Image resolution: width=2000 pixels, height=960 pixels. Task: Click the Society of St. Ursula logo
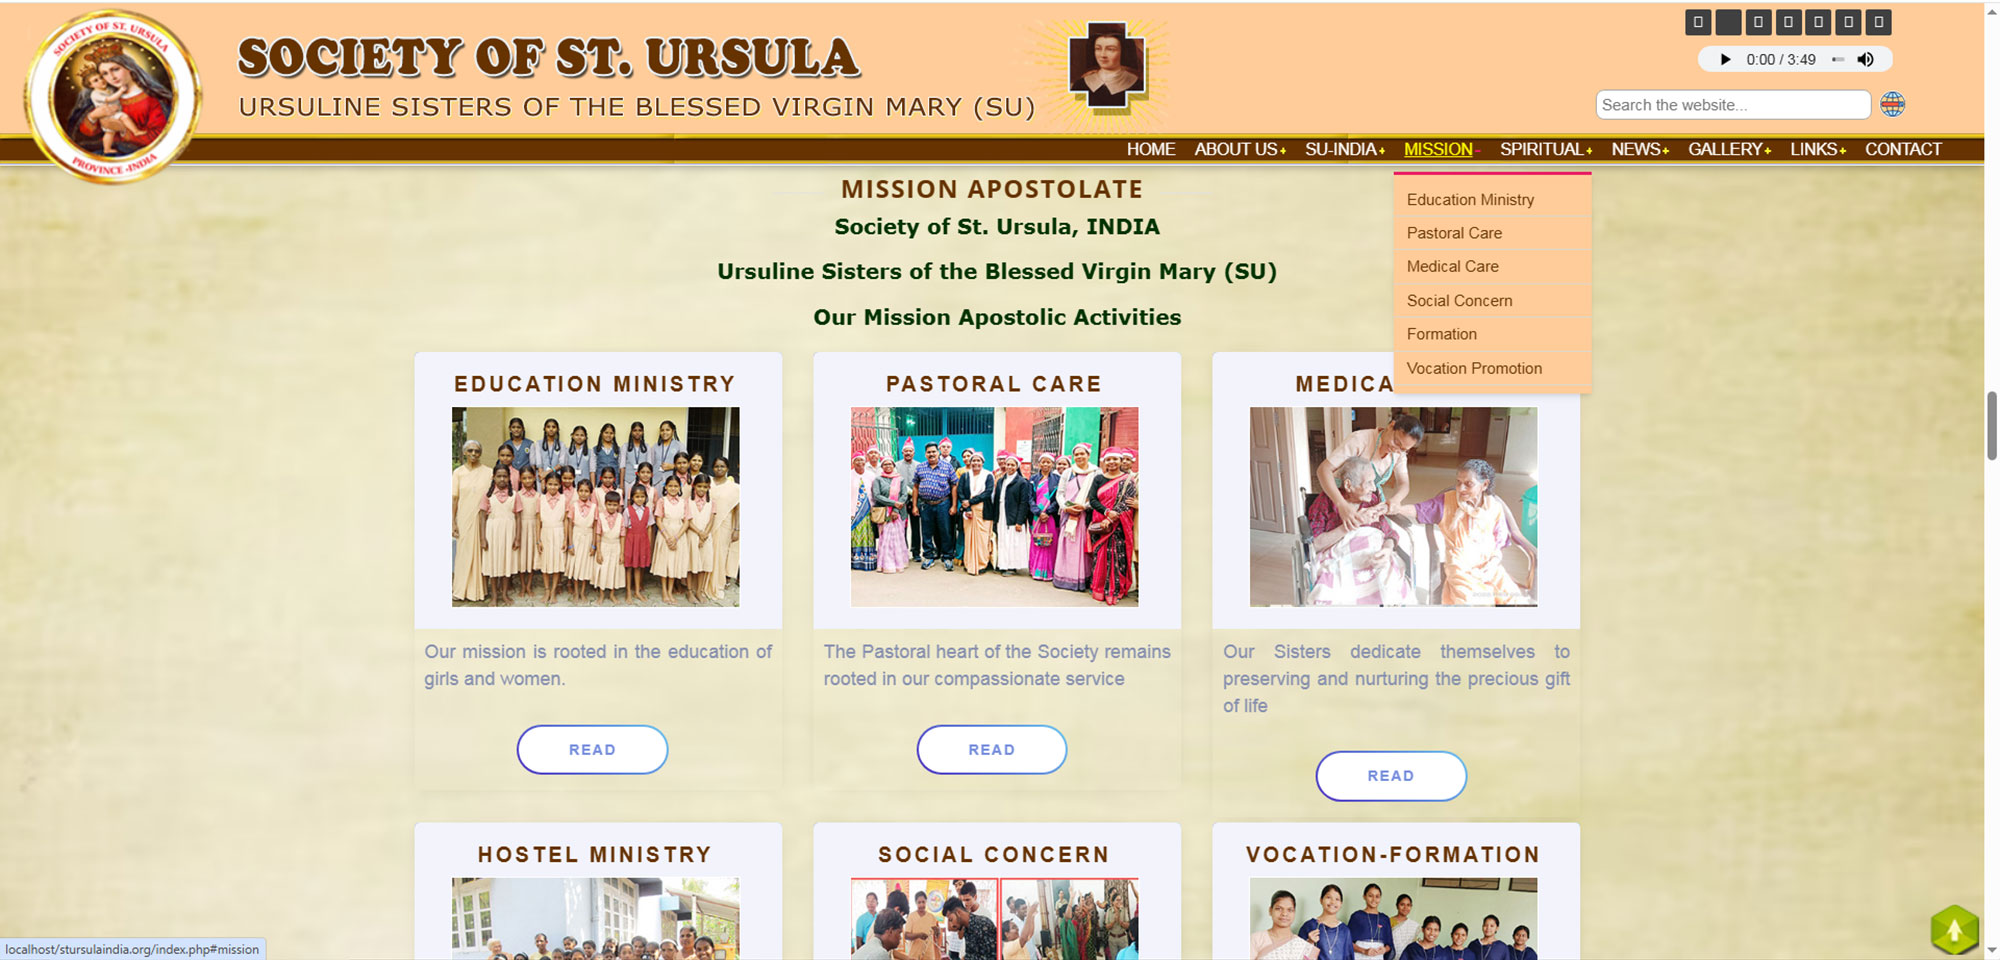[112, 97]
